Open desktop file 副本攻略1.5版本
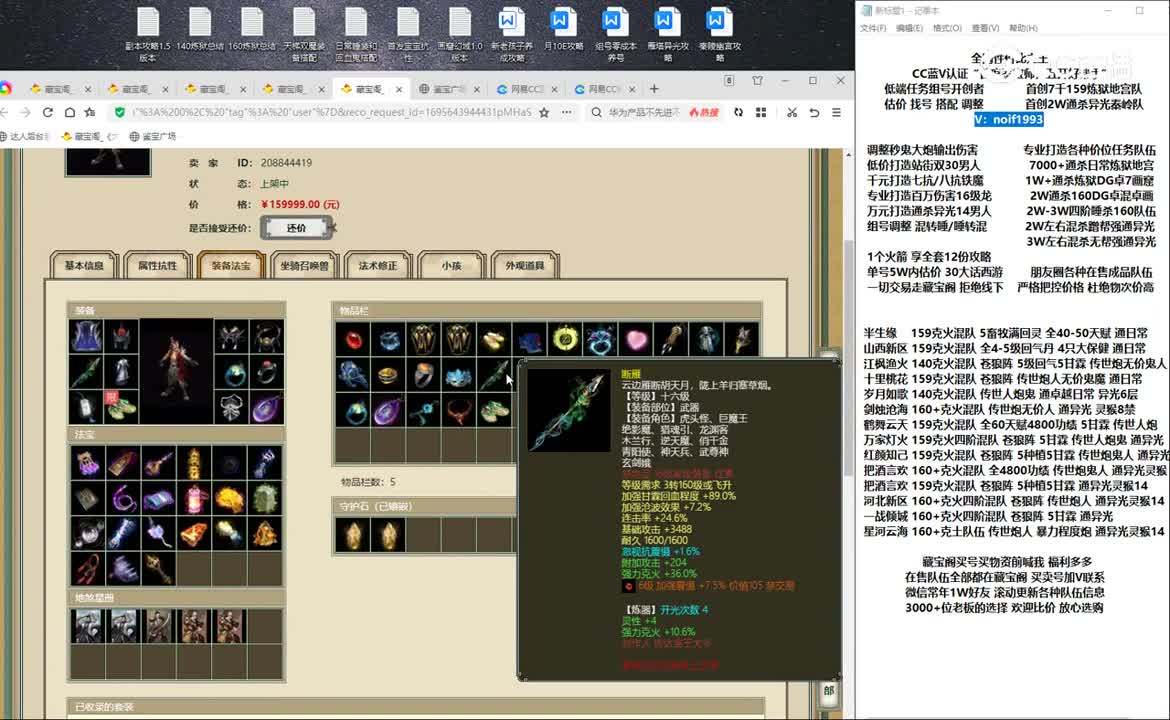 pyautogui.click(x=148, y=35)
